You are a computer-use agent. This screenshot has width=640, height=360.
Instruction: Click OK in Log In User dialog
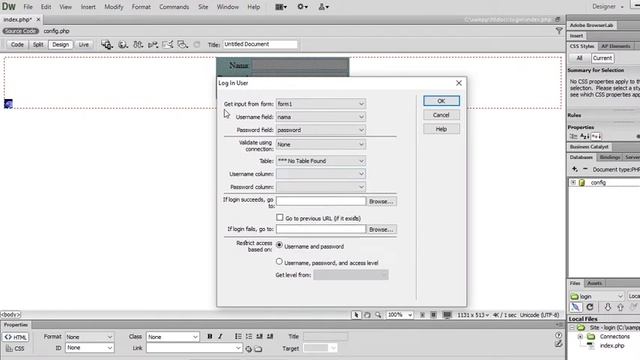tap(441, 101)
